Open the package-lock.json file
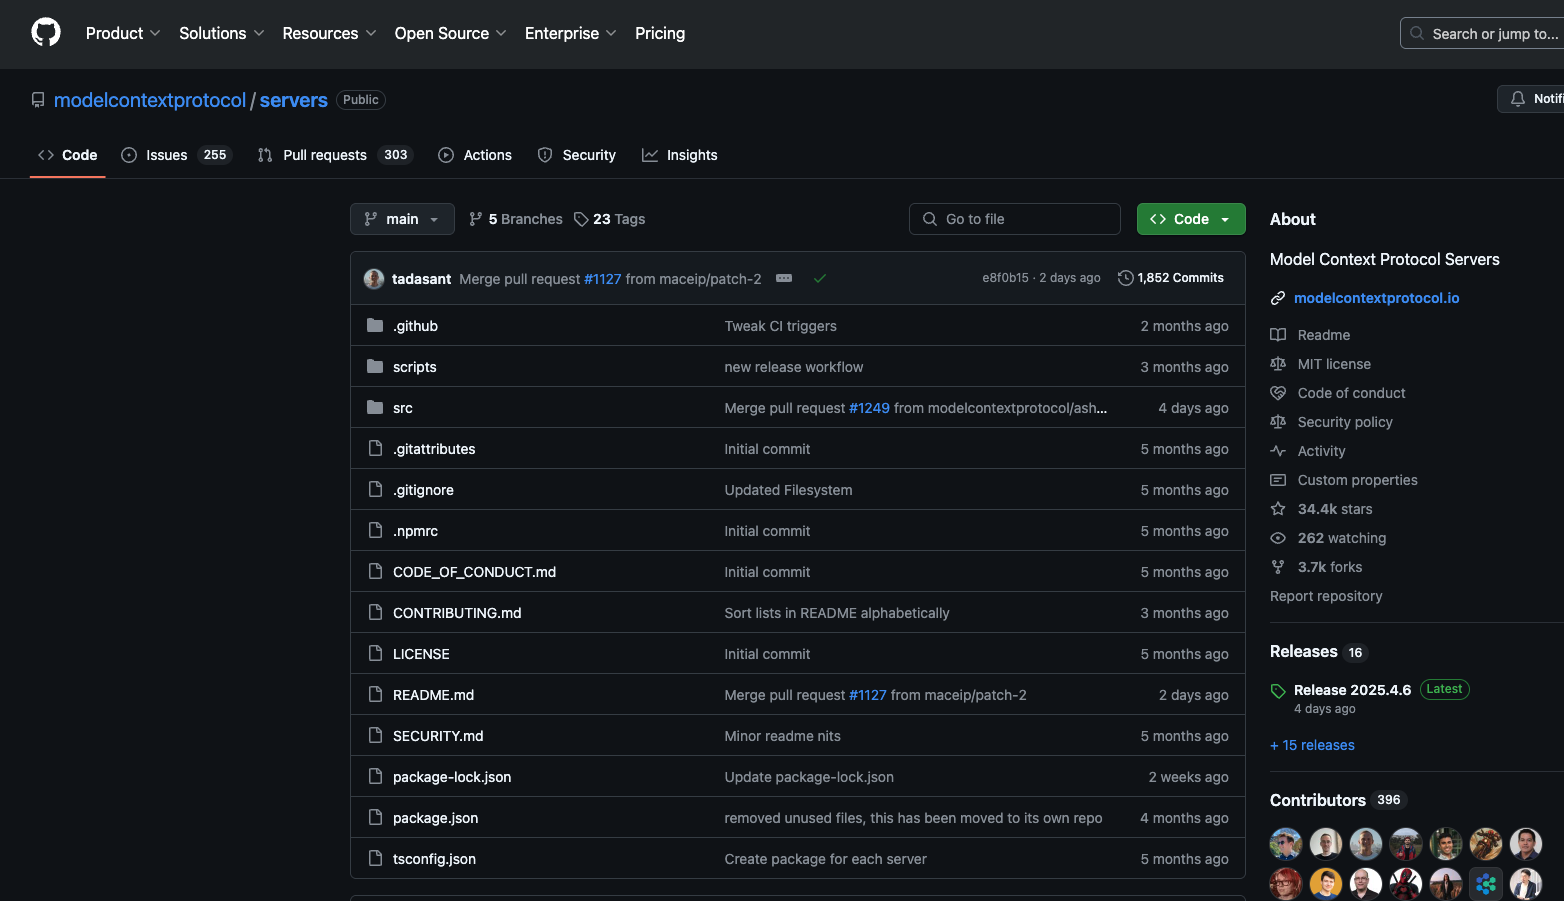Image resolution: width=1564 pixels, height=901 pixels. (452, 777)
